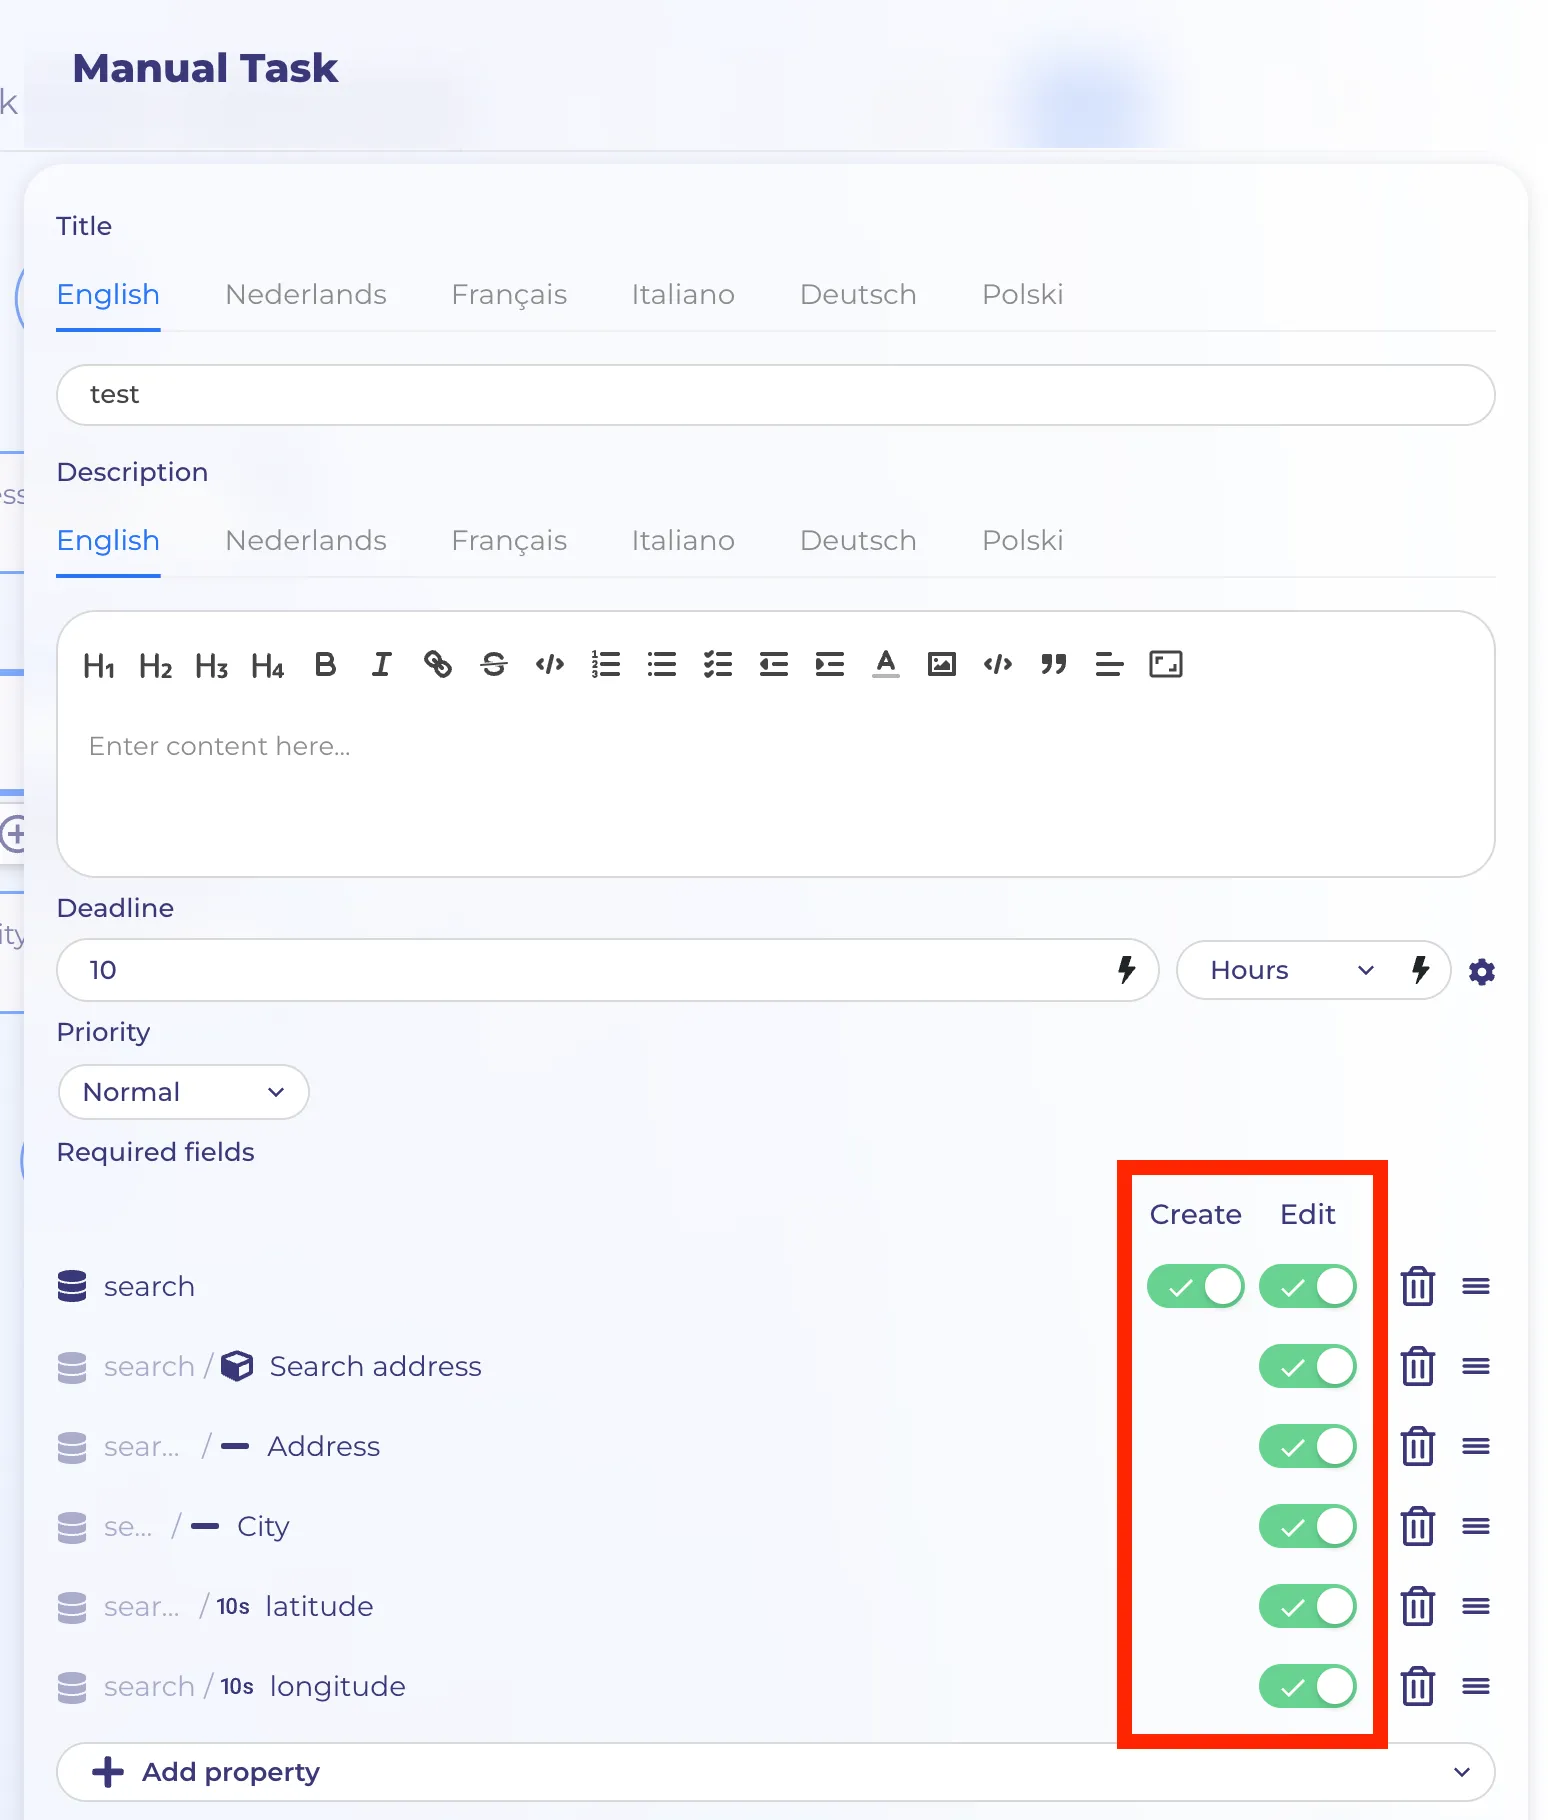Apply Heading 1 formatting

pyautogui.click(x=99, y=665)
